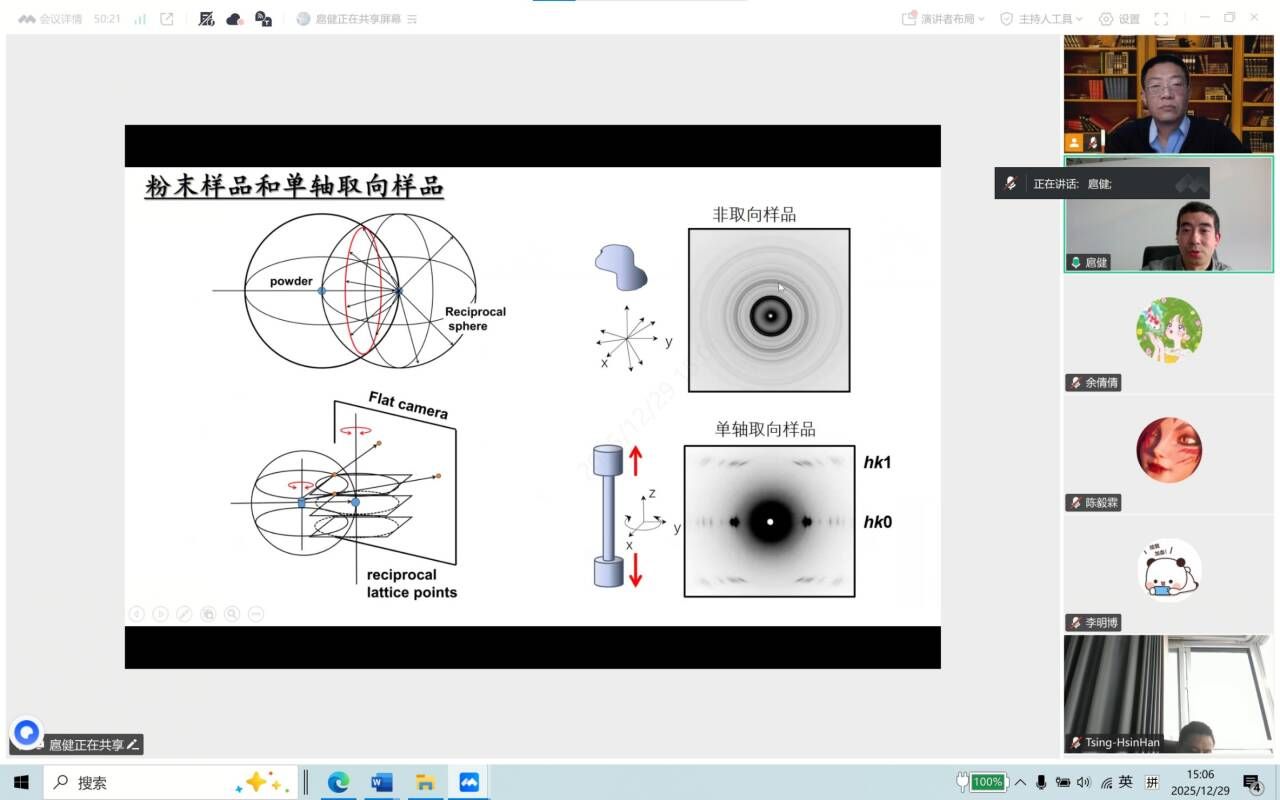The height and width of the screenshot is (800, 1280).
Task: Click the cloud recording icon
Action: pyautogui.click(x=235, y=19)
